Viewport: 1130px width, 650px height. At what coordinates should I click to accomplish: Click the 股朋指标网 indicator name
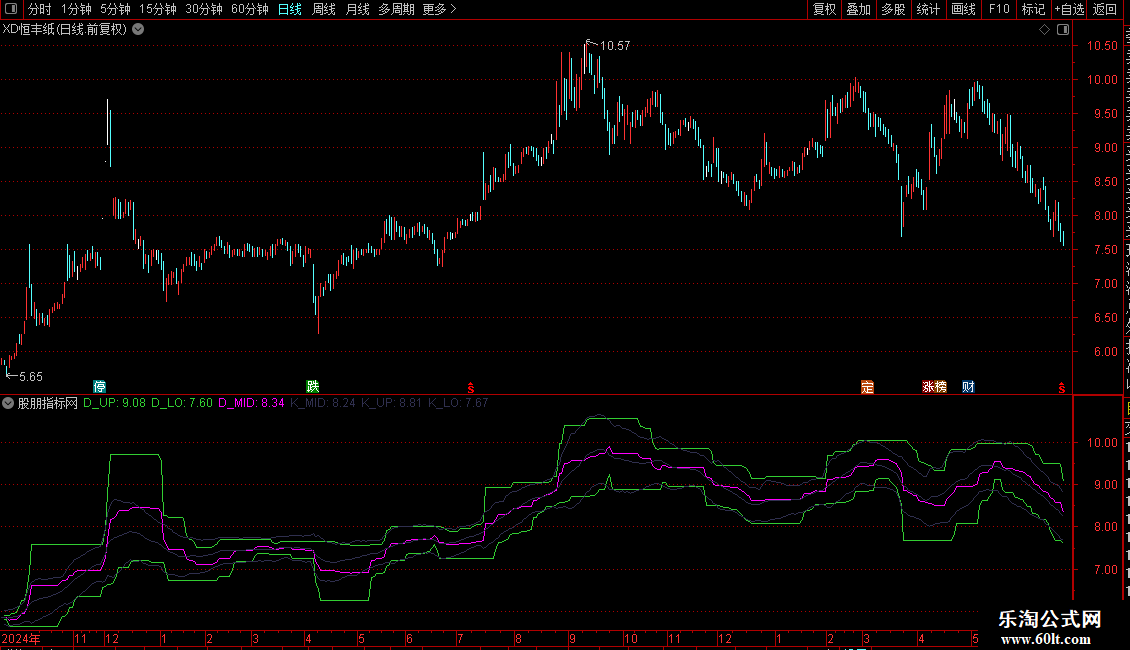coord(48,404)
